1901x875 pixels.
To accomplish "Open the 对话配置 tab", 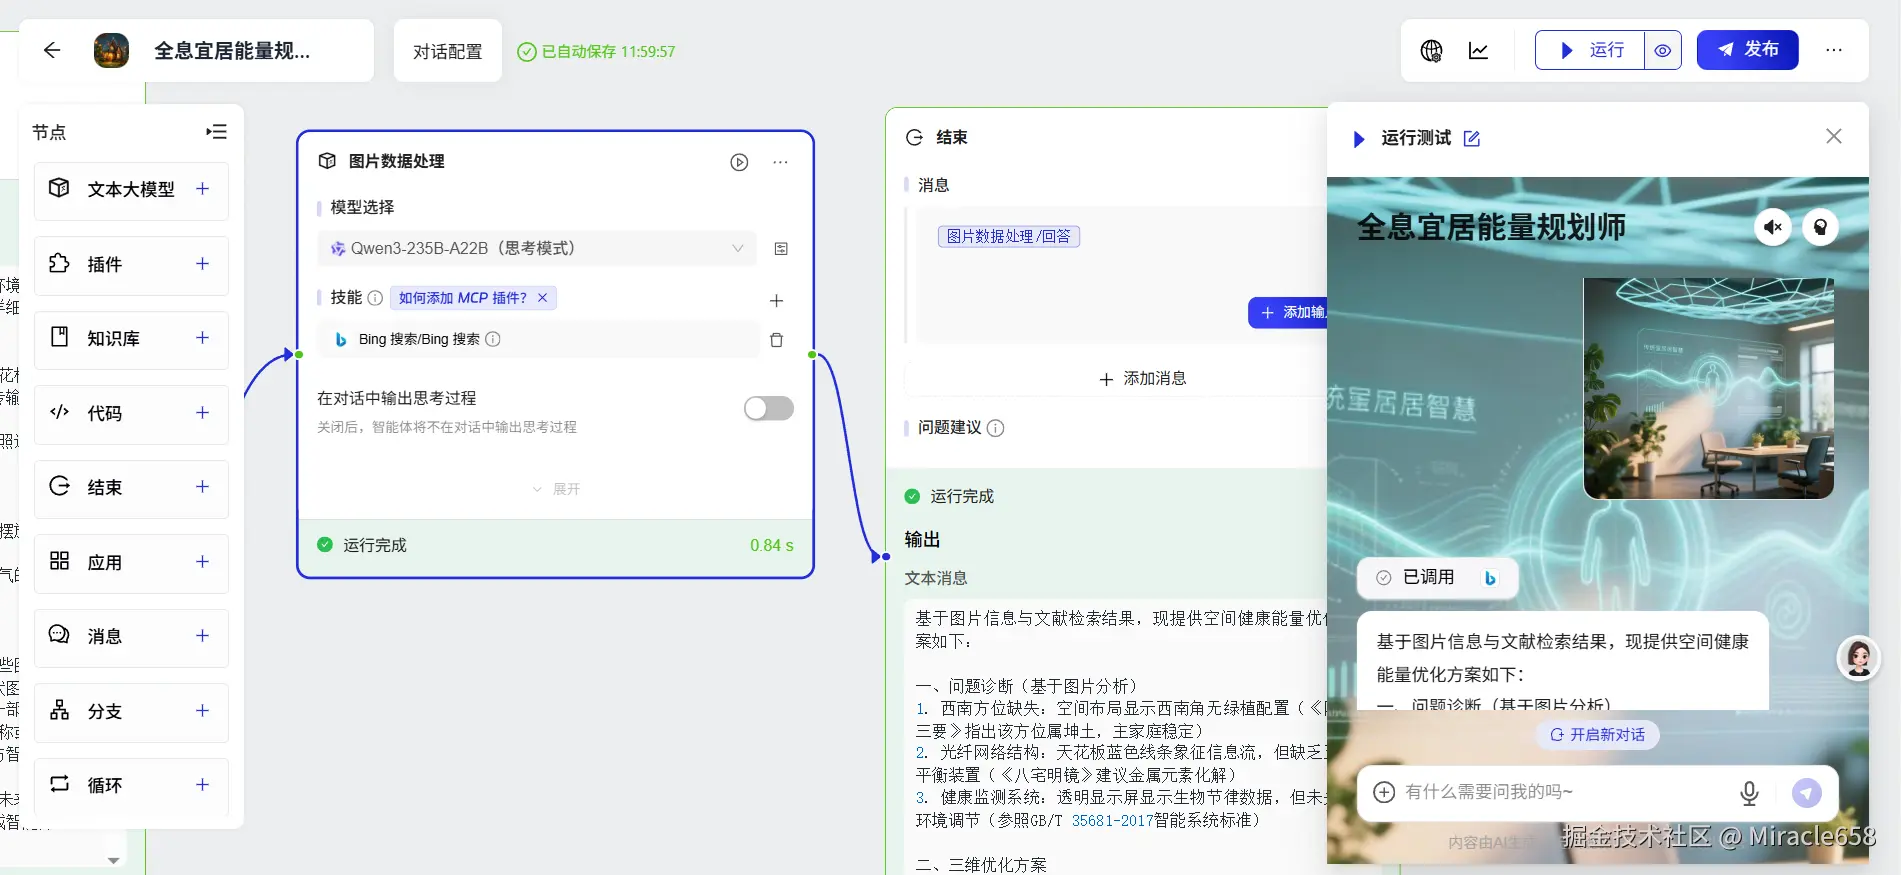I will (447, 51).
